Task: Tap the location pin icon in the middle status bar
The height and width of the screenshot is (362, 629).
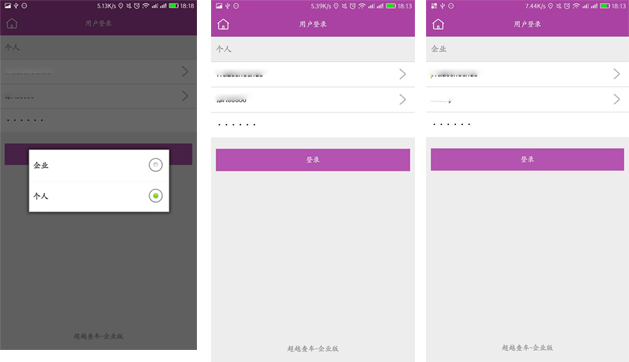Action: (x=336, y=6)
